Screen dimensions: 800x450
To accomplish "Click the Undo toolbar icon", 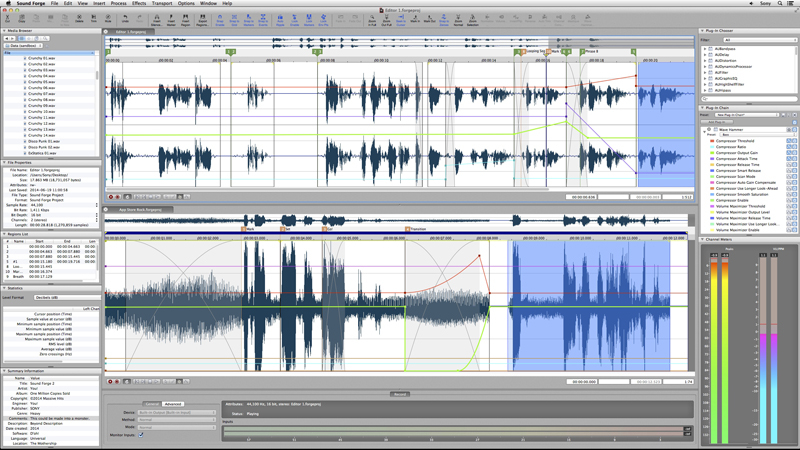I will pos(125,19).
